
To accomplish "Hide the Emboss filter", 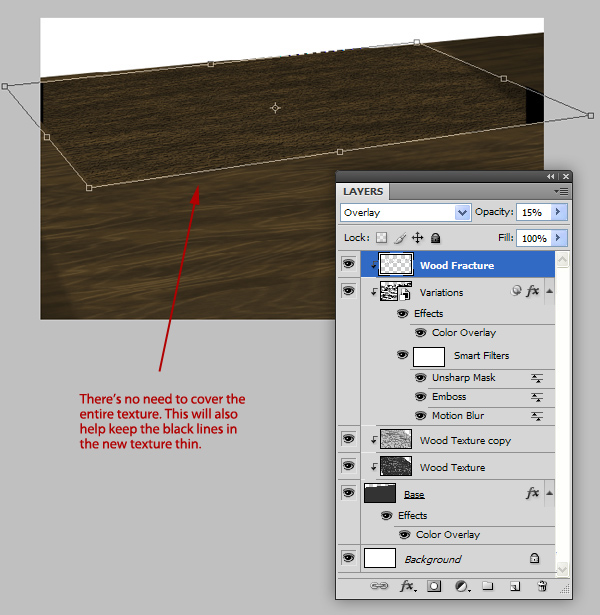I will click(x=420, y=397).
